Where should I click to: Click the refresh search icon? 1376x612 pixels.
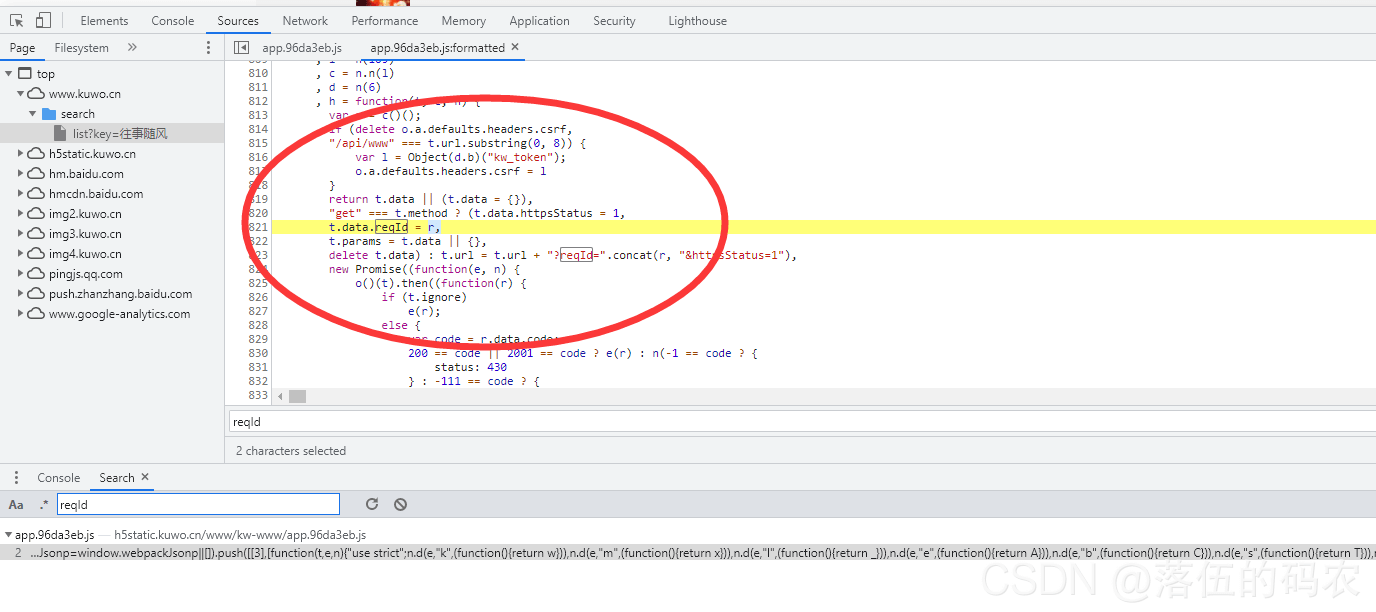372,504
